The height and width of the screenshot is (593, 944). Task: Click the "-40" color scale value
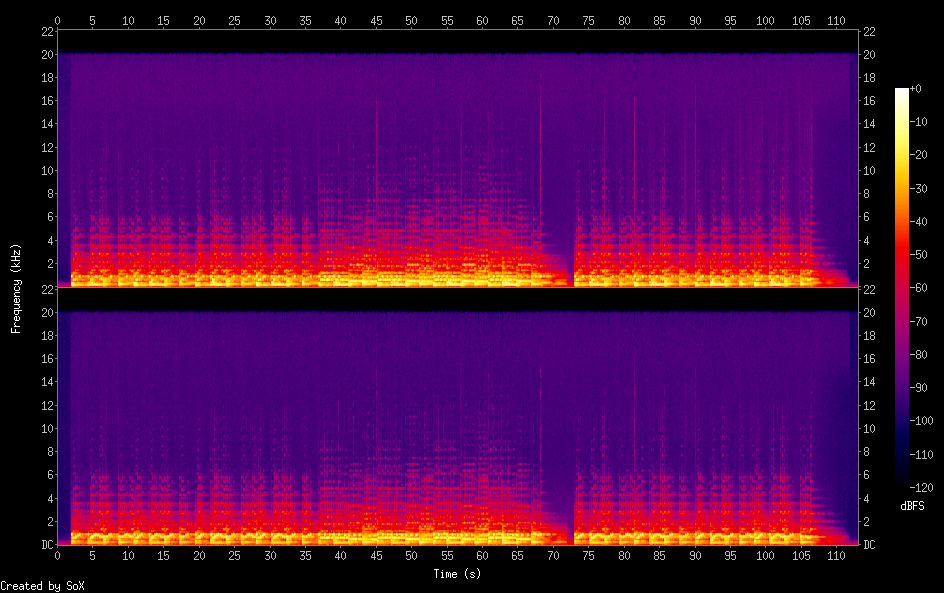[918, 222]
